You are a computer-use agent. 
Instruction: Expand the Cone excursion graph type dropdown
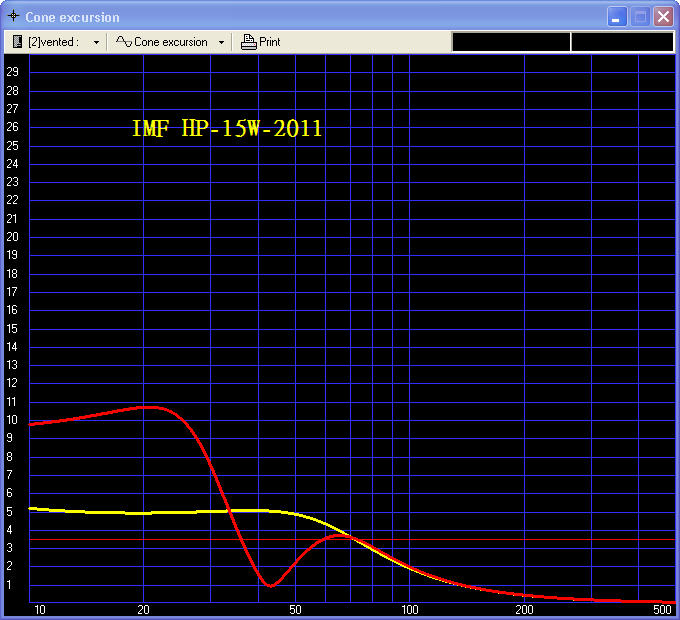pyautogui.click(x=221, y=42)
